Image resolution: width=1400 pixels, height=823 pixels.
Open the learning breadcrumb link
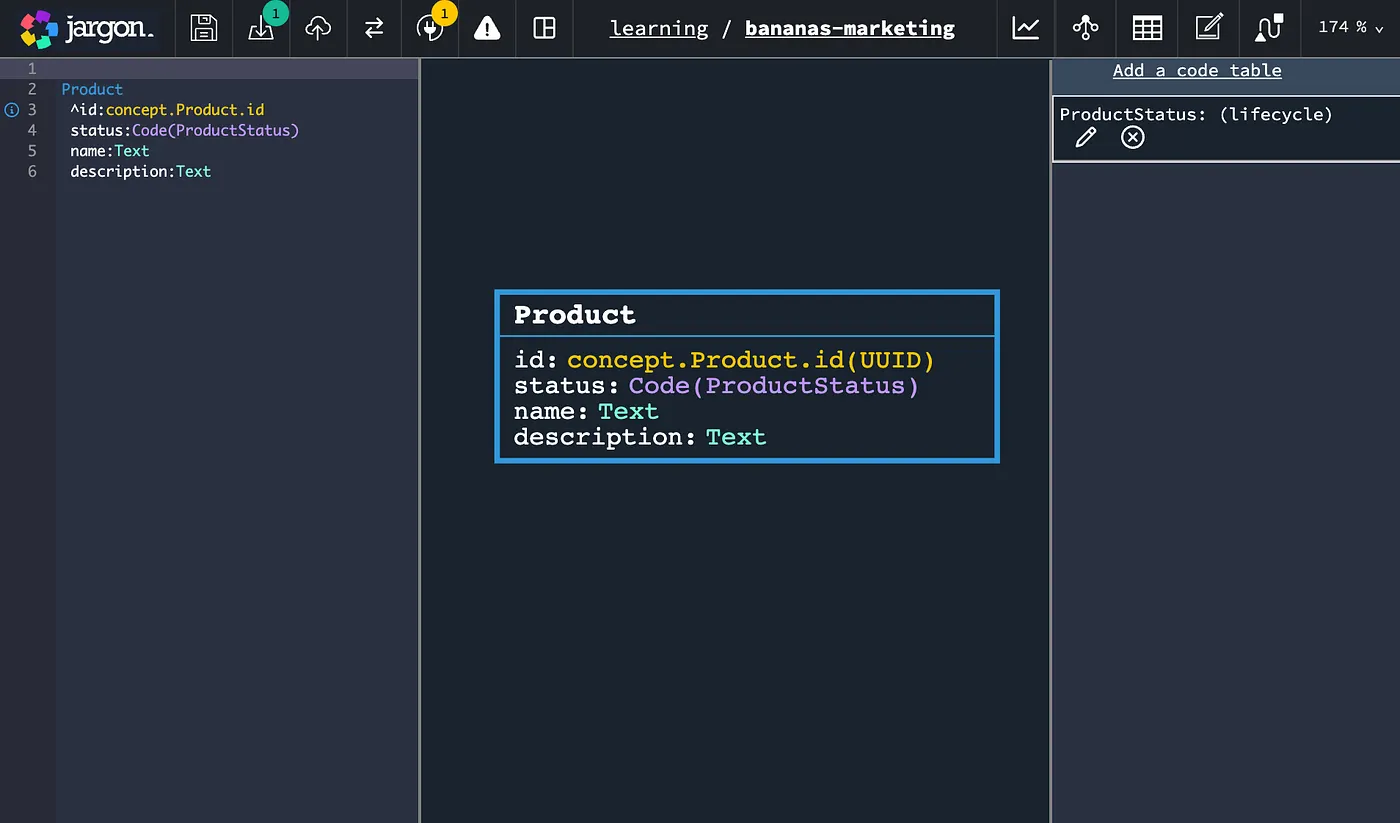pos(659,29)
